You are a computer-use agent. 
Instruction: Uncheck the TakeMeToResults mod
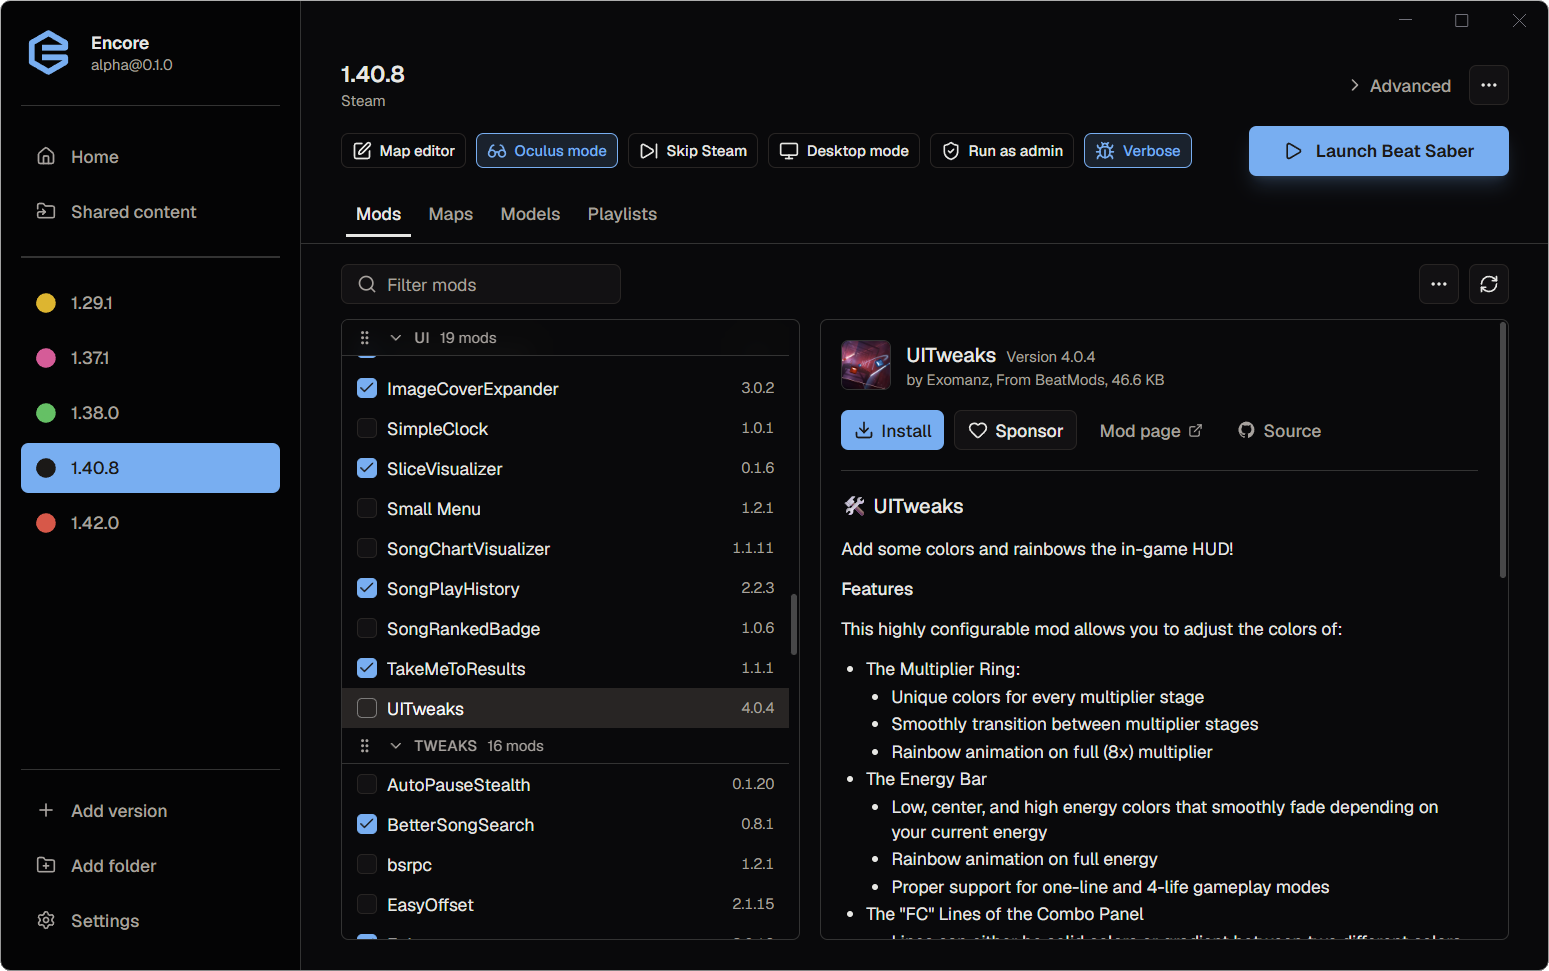click(x=367, y=668)
